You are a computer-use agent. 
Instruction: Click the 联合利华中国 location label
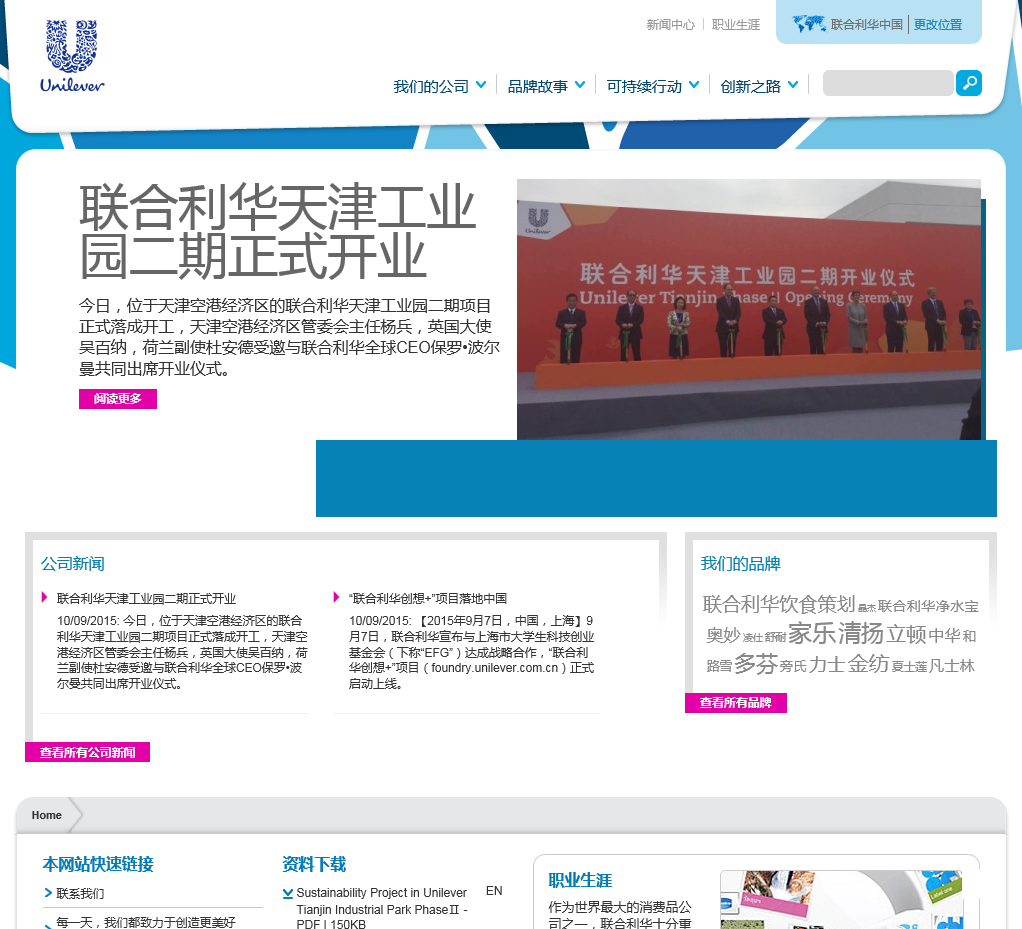[866, 25]
